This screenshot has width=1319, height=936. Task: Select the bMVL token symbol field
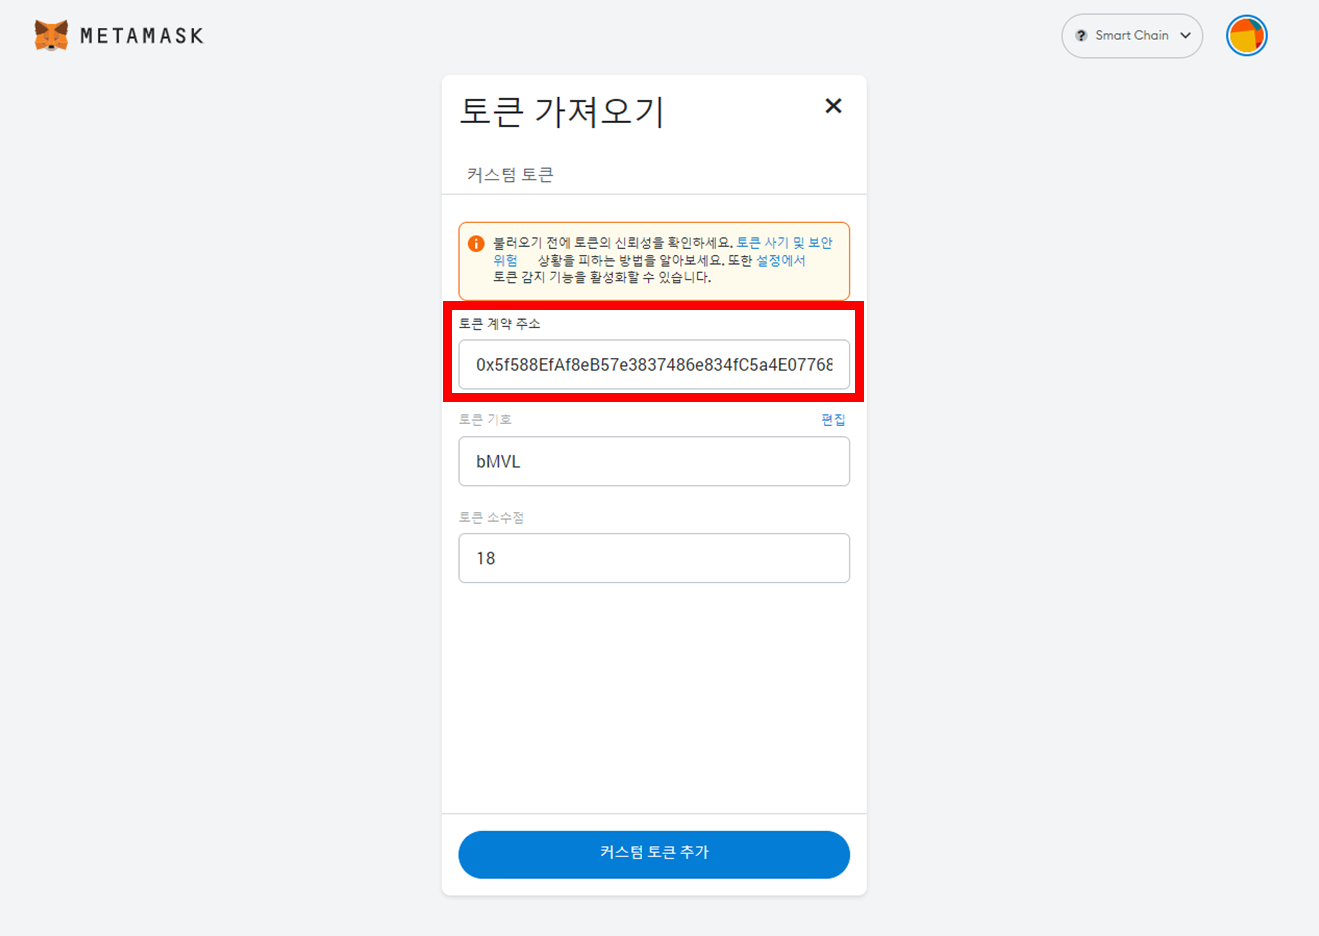click(x=654, y=461)
